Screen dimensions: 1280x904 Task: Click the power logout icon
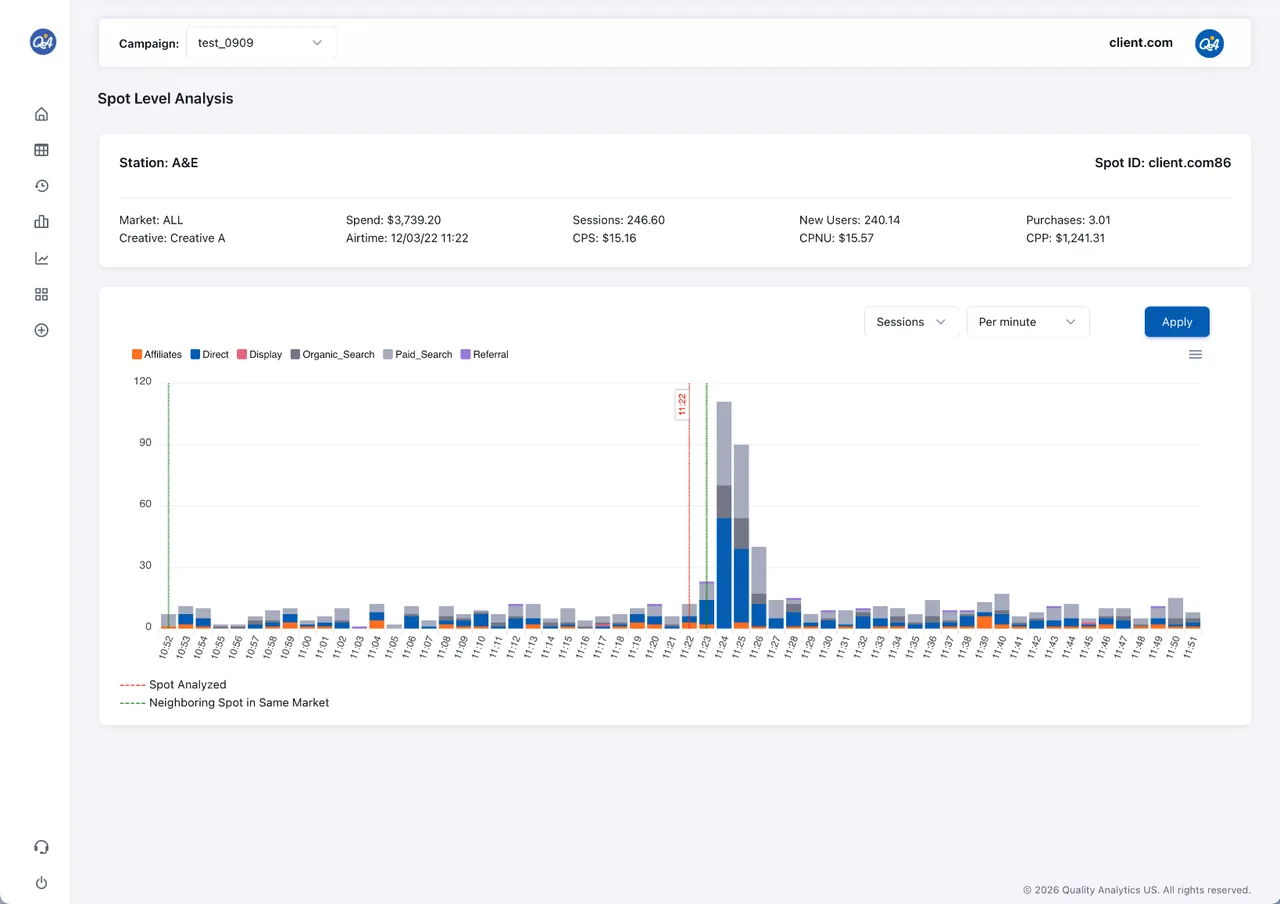(41, 883)
